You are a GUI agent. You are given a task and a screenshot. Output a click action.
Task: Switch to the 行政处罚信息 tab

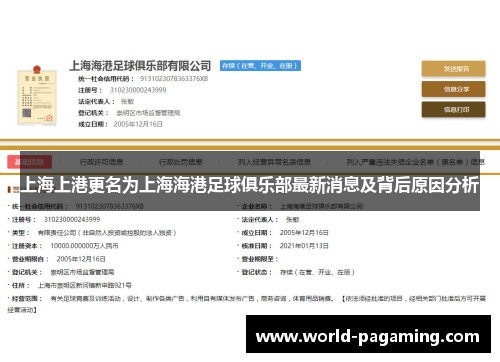pyautogui.click(x=180, y=162)
